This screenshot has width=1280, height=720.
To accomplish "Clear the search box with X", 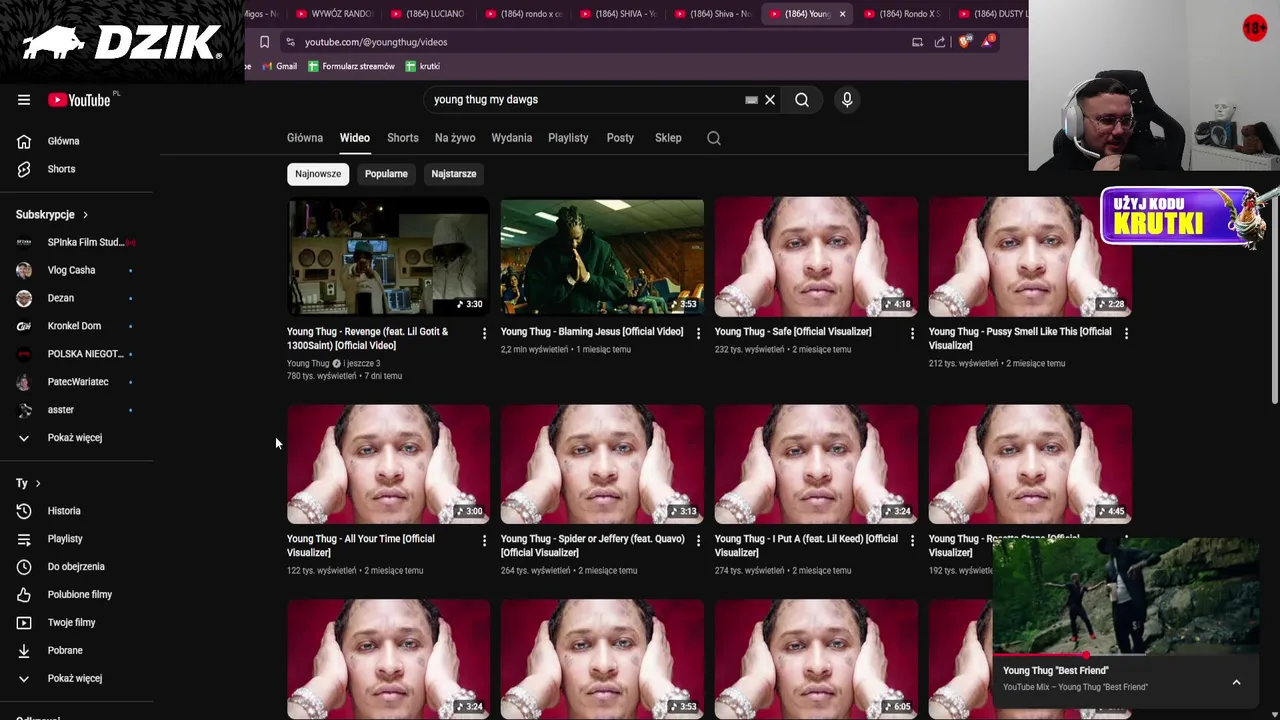I will pos(770,100).
